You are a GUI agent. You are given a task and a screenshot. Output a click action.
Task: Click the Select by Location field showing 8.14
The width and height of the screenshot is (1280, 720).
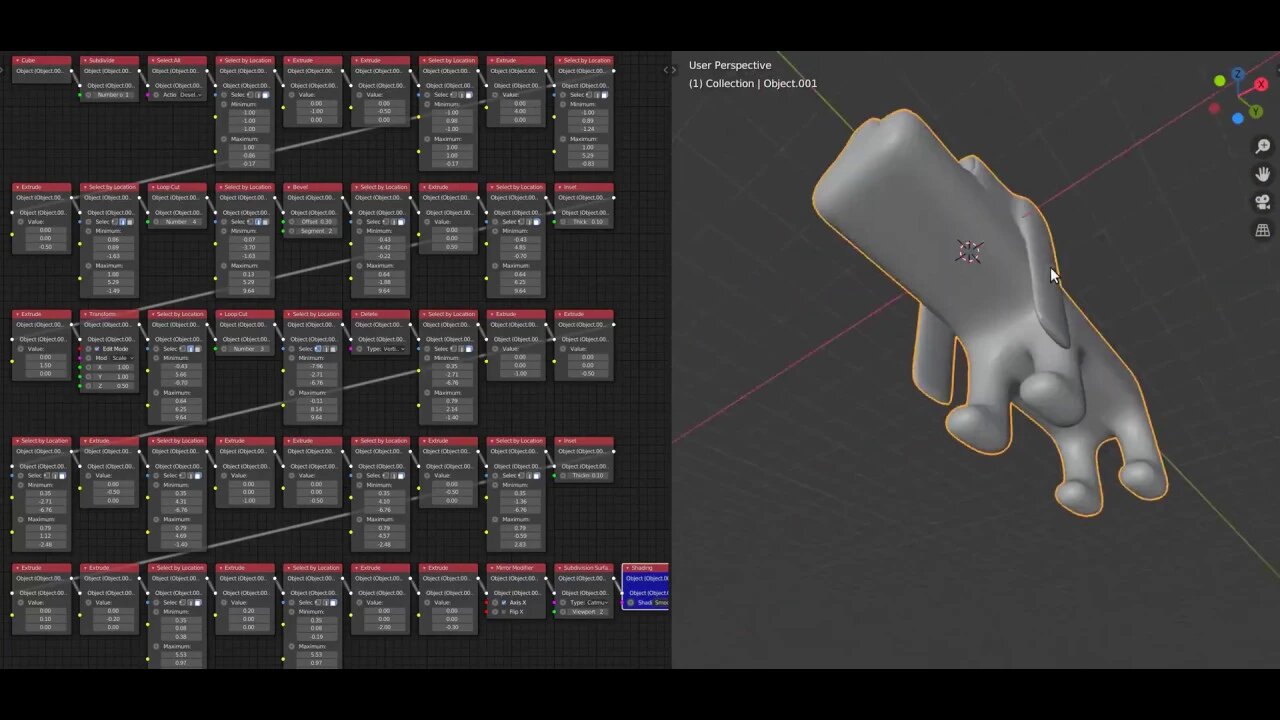click(x=316, y=409)
